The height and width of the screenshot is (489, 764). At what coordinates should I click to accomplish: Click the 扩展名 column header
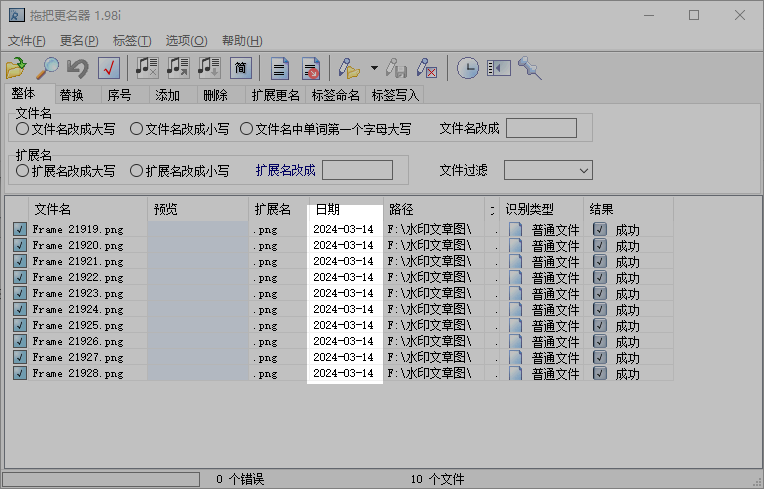point(279,209)
